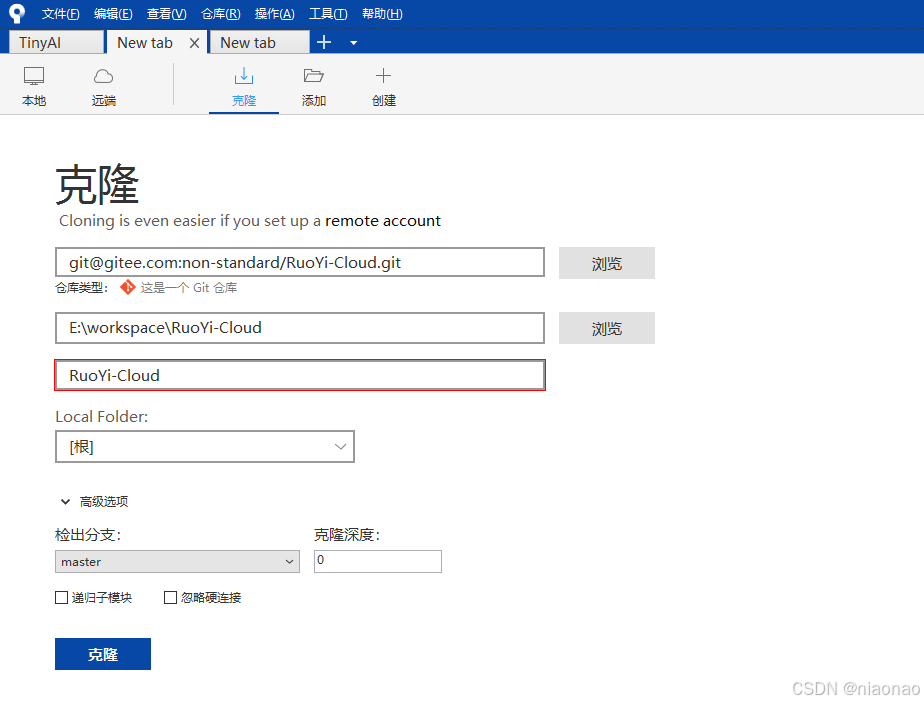
Task: Open the 工具(T) menu
Action: click(328, 14)
